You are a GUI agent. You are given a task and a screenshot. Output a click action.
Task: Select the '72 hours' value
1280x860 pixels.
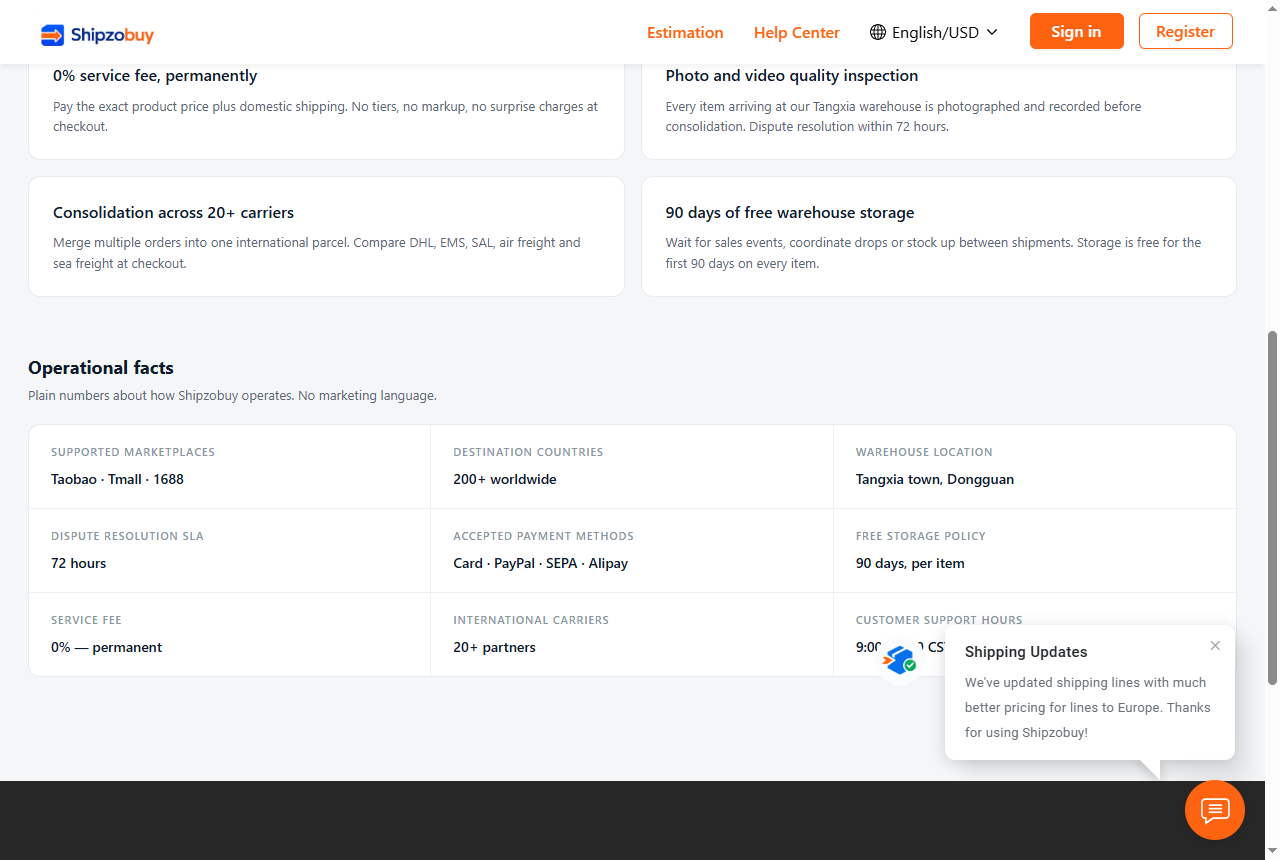coord(79,563)
